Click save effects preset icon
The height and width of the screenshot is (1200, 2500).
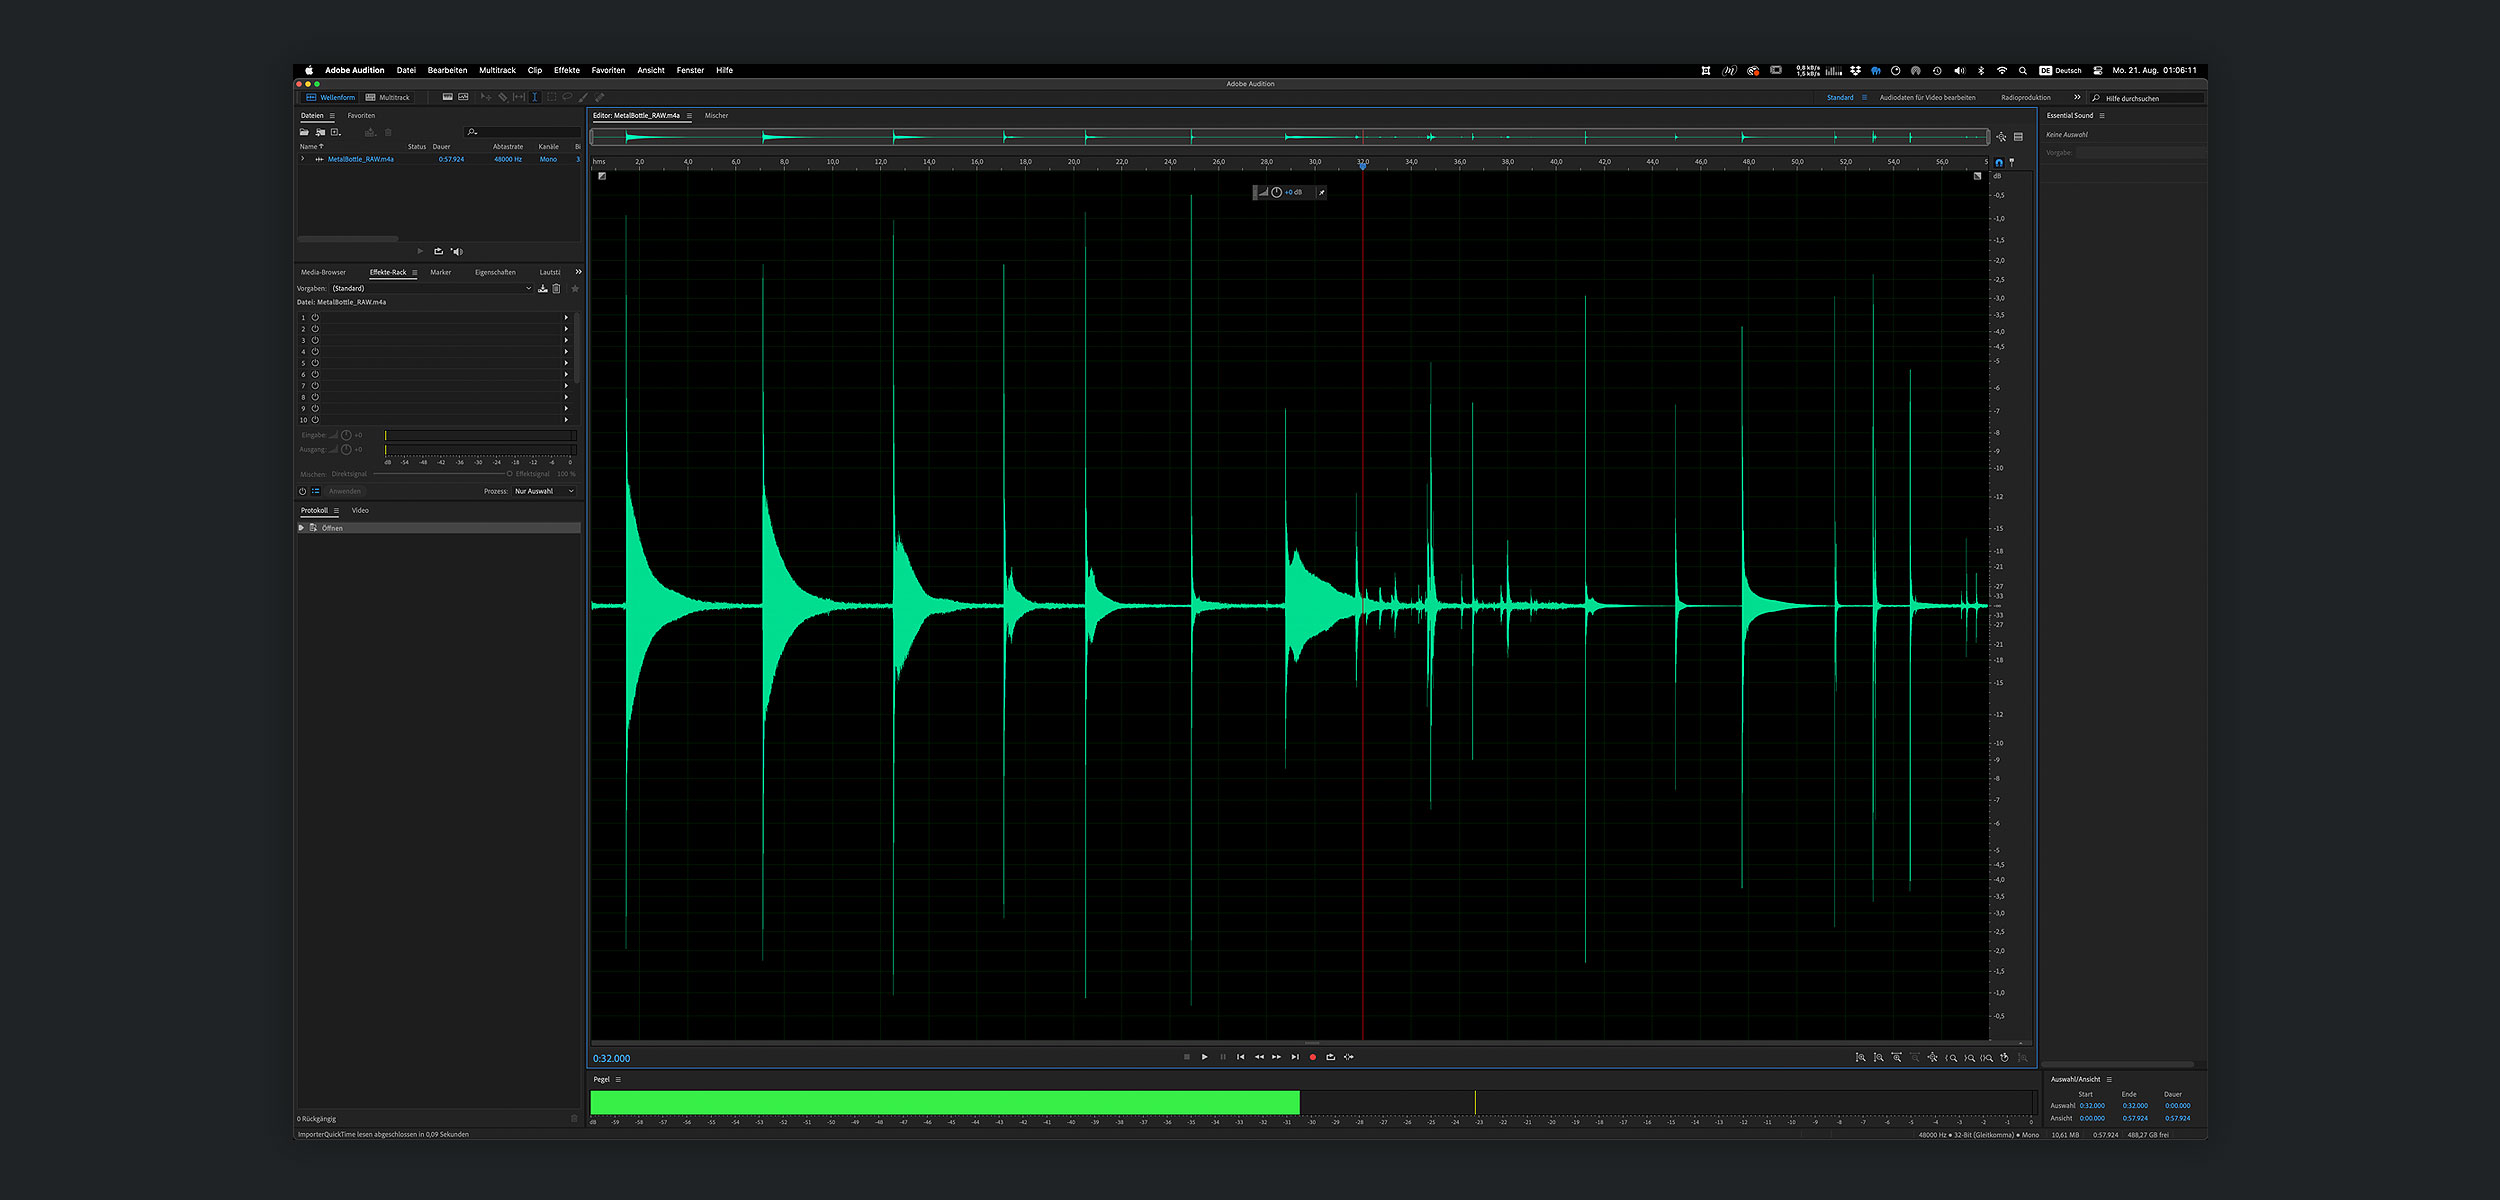tap(543, 288)
